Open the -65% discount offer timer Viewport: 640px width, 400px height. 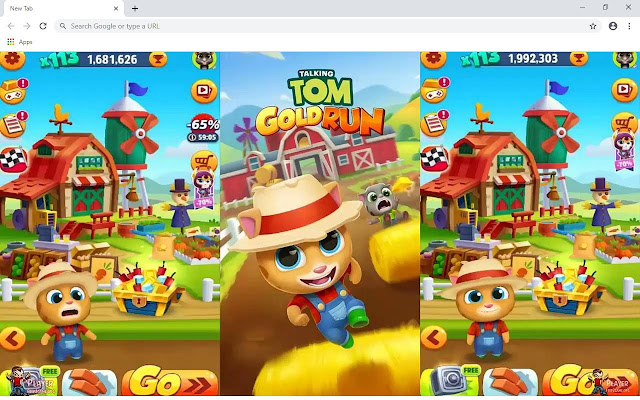pos(203,129)
